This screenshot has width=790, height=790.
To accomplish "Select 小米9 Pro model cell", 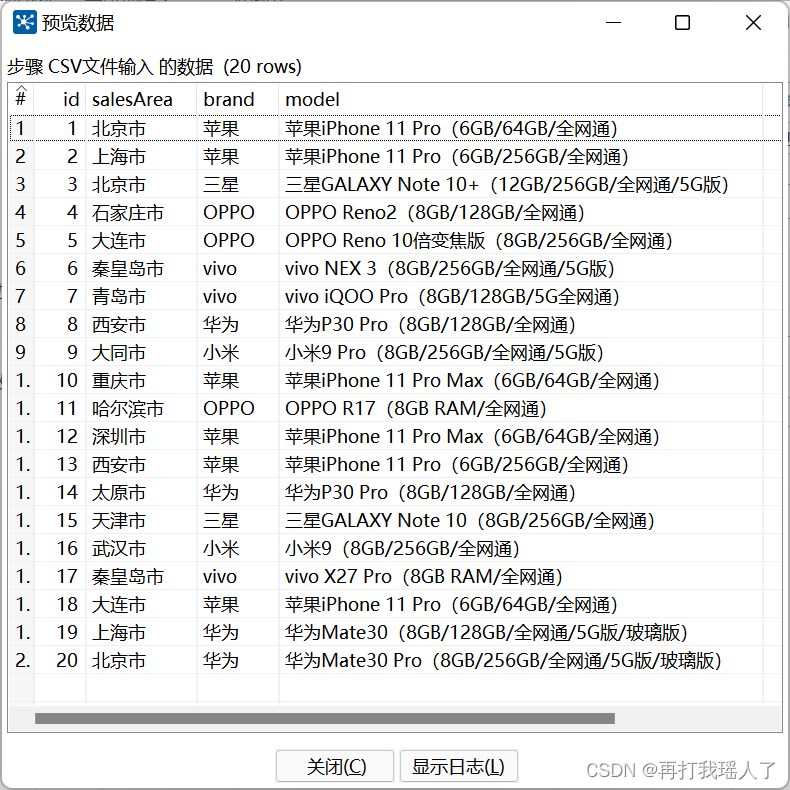I will 520,352.
